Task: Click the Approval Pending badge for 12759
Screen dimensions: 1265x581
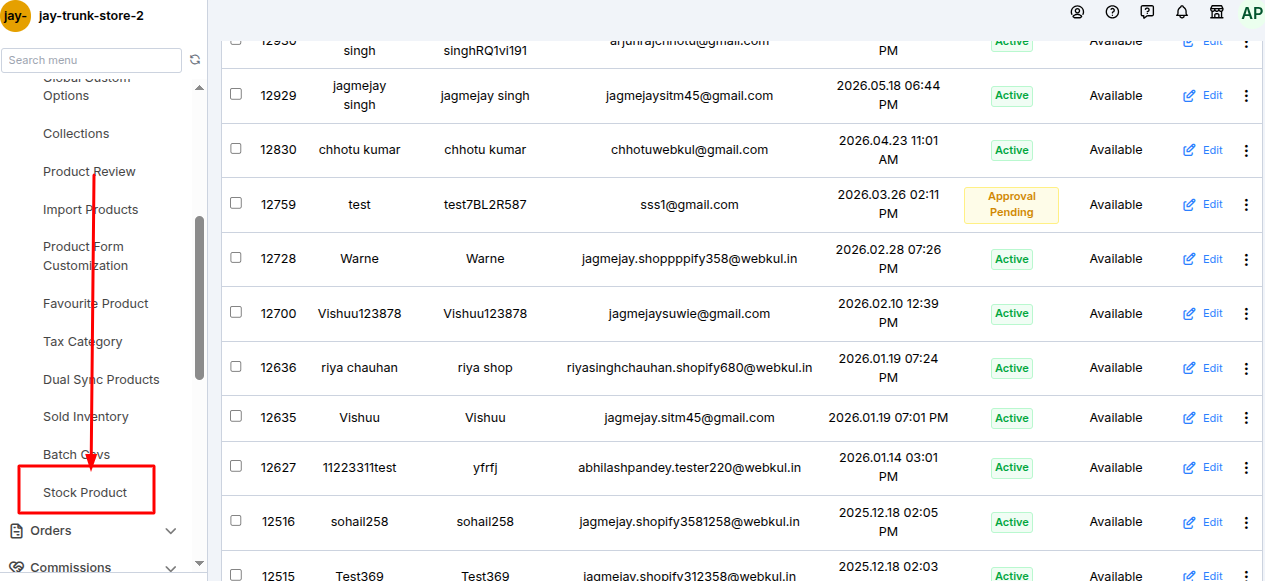Action: pos(1011,205)
